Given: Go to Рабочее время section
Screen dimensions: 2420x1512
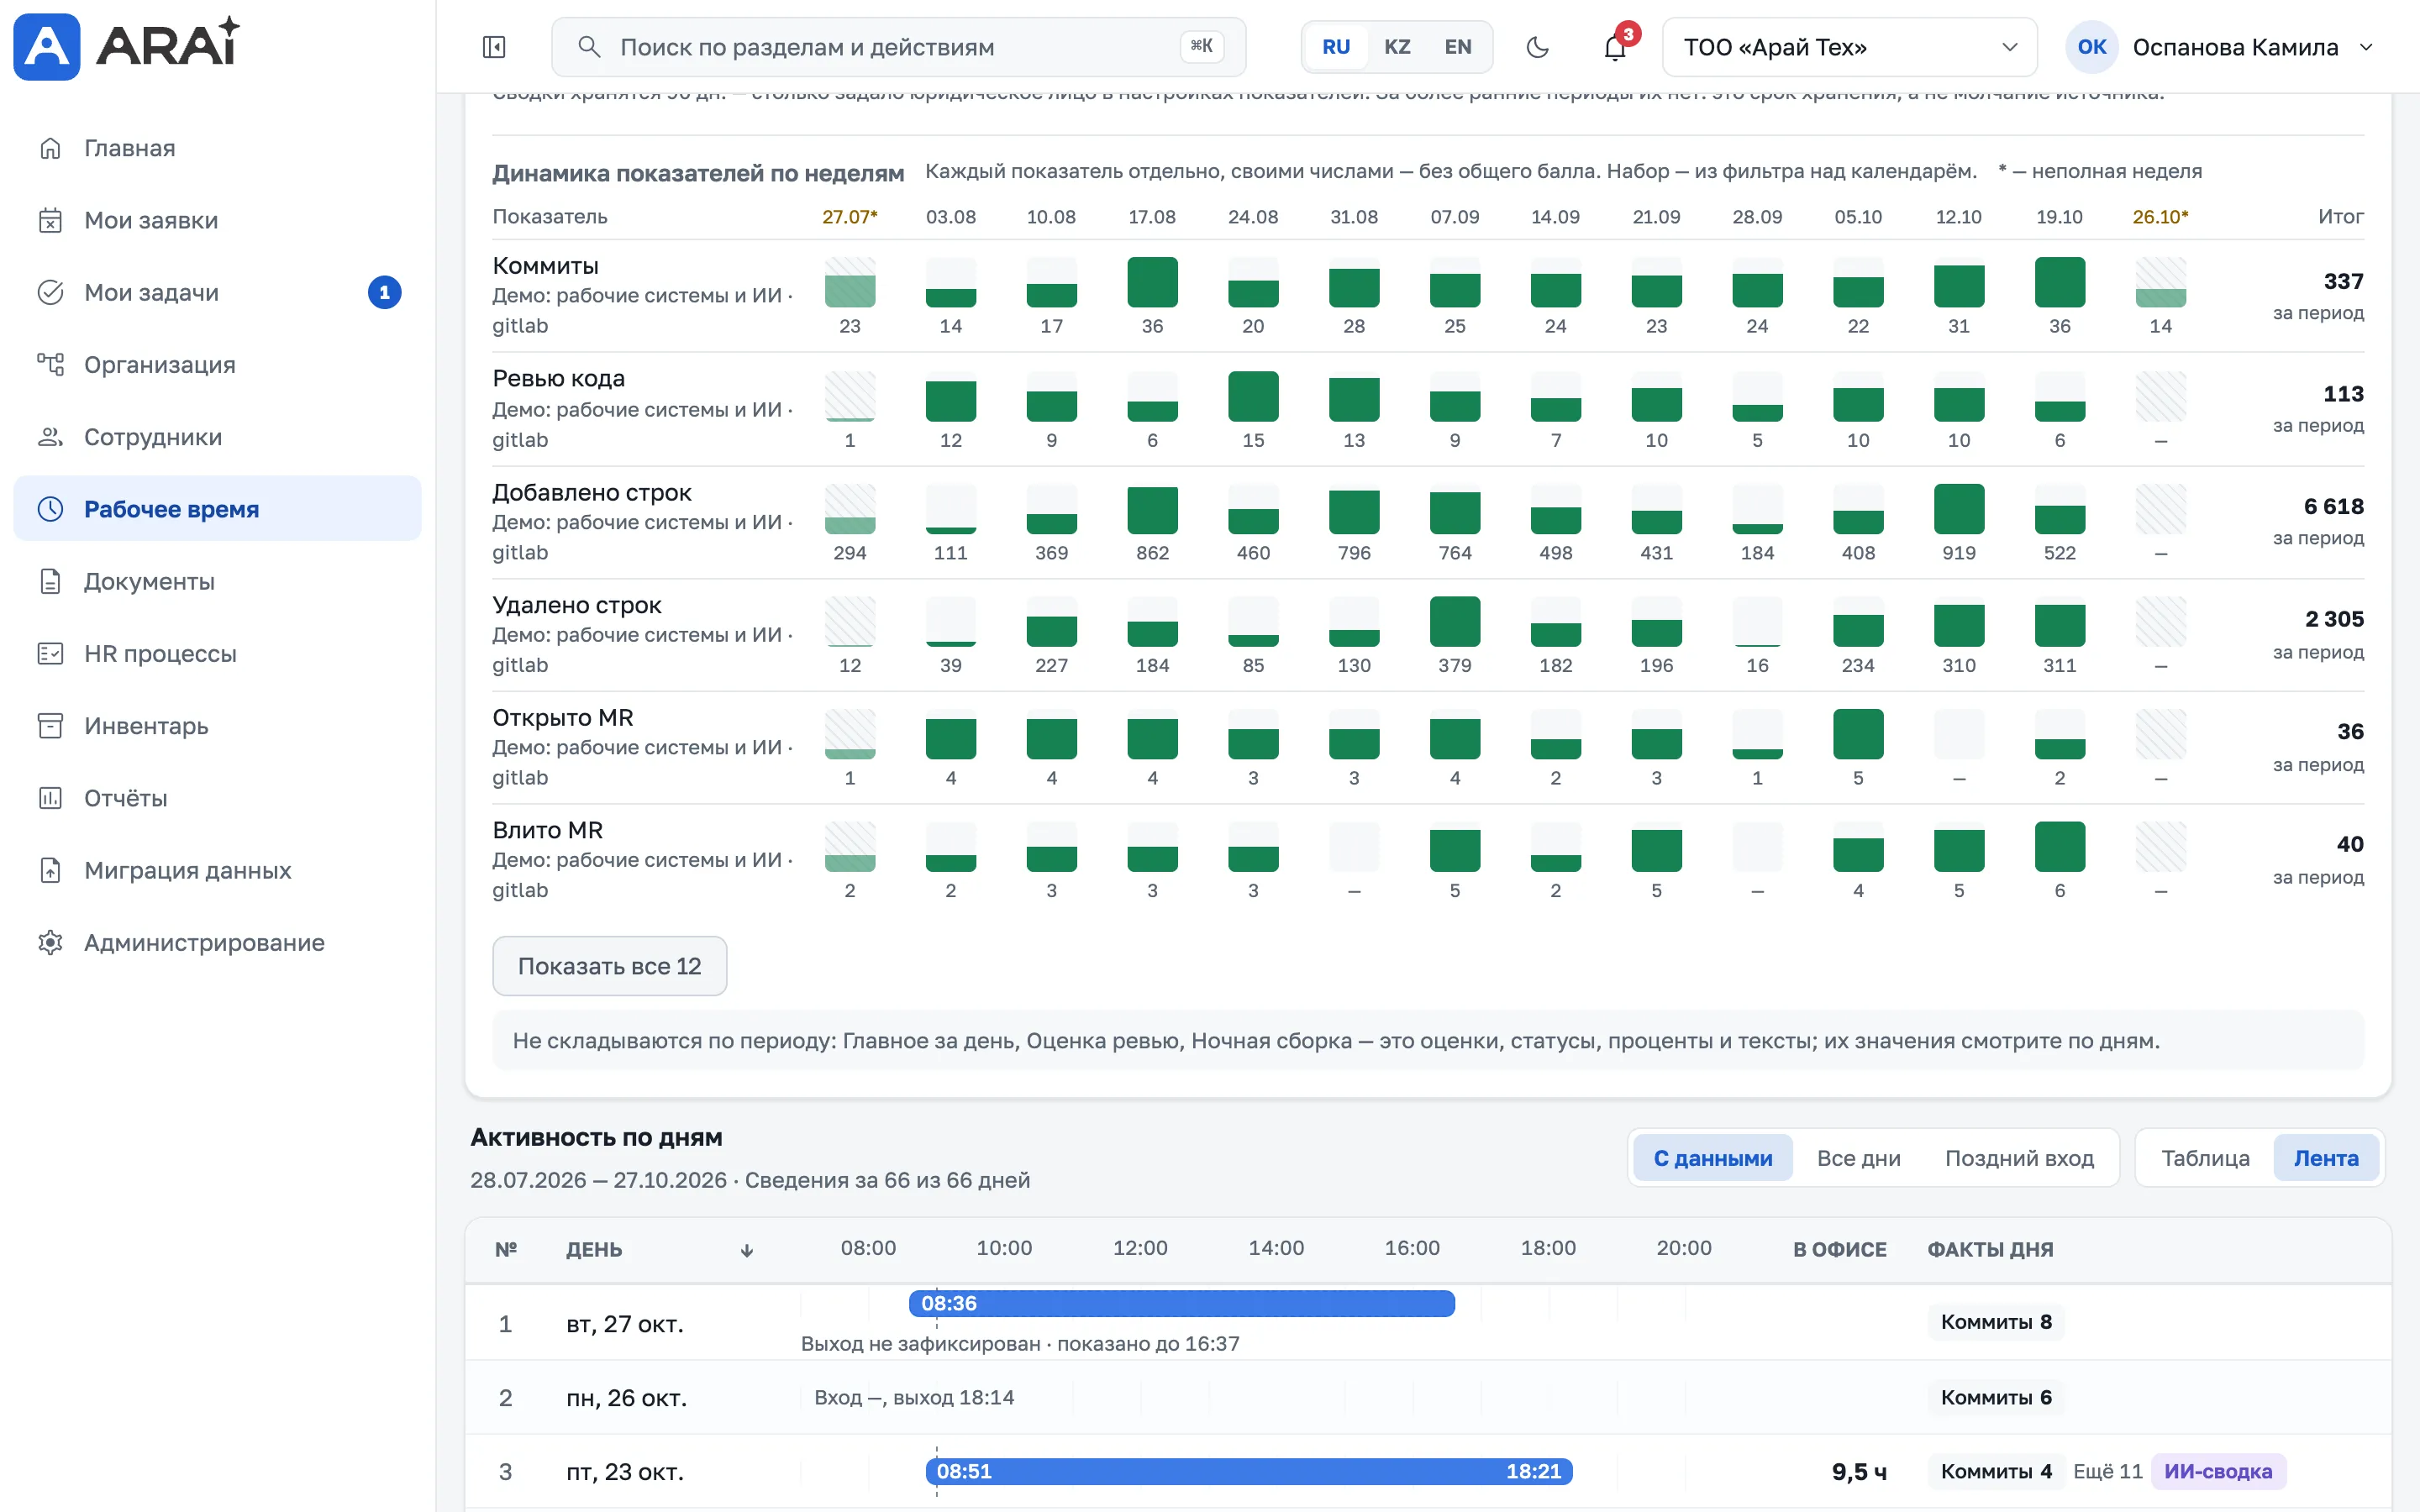Looking at the screenshot, I should tap(217, 509).
